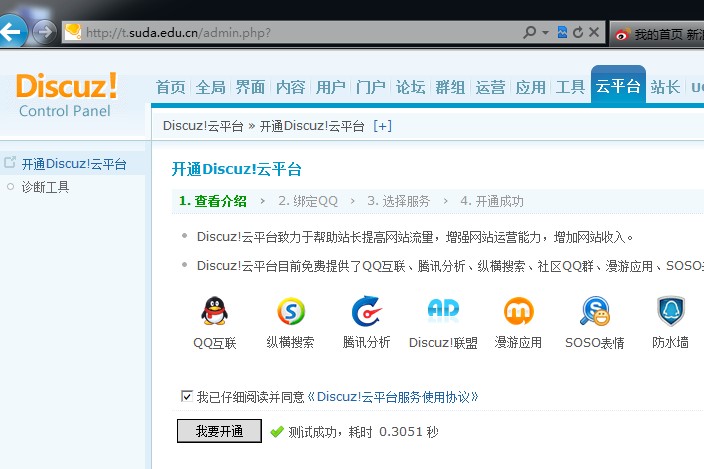704x469 pixels.
Task: Click the Discuz! Control Panel logo
Action: click(x=66, y=95)
